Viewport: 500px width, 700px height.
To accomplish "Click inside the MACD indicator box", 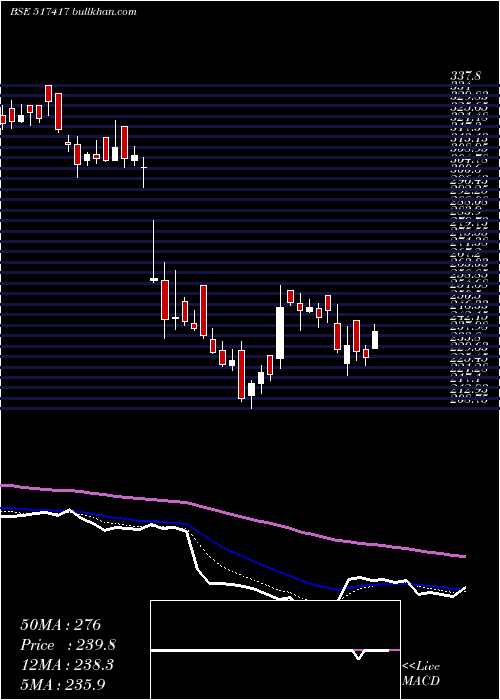I will 275,650.
